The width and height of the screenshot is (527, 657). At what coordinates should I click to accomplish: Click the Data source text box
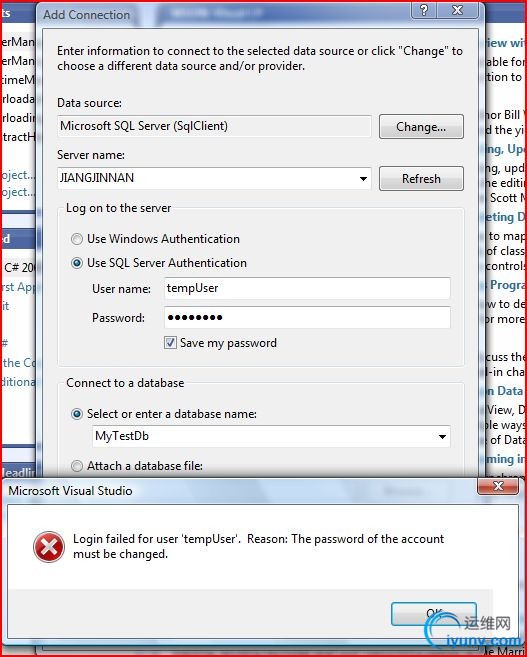[214, 126]
